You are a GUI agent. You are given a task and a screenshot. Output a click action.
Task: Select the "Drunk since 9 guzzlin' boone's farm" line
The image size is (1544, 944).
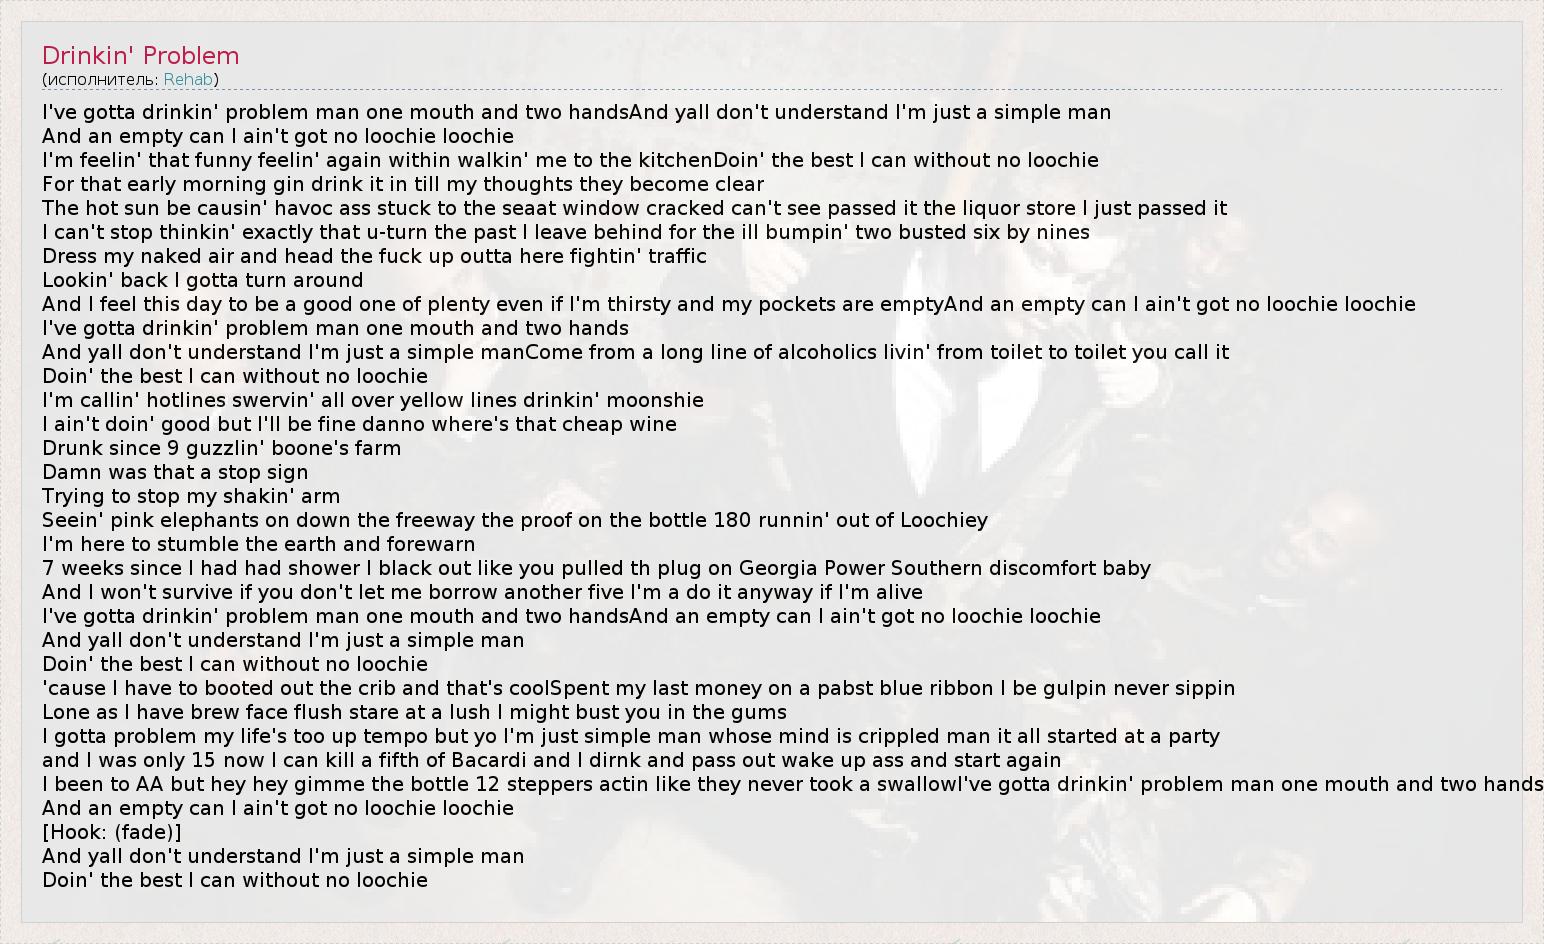(x=221, y=448)
